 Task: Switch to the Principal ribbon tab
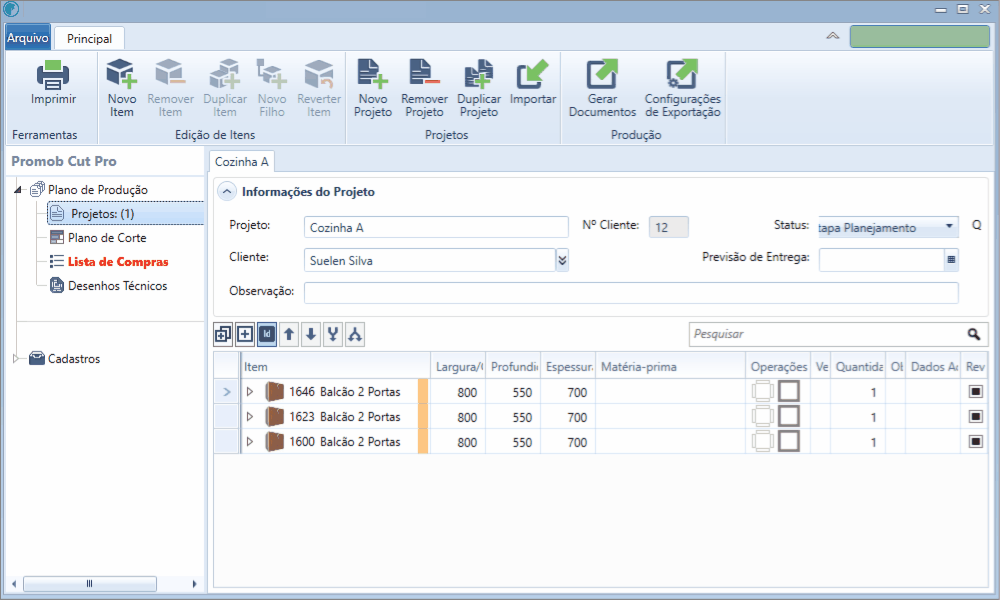(89, 38)
